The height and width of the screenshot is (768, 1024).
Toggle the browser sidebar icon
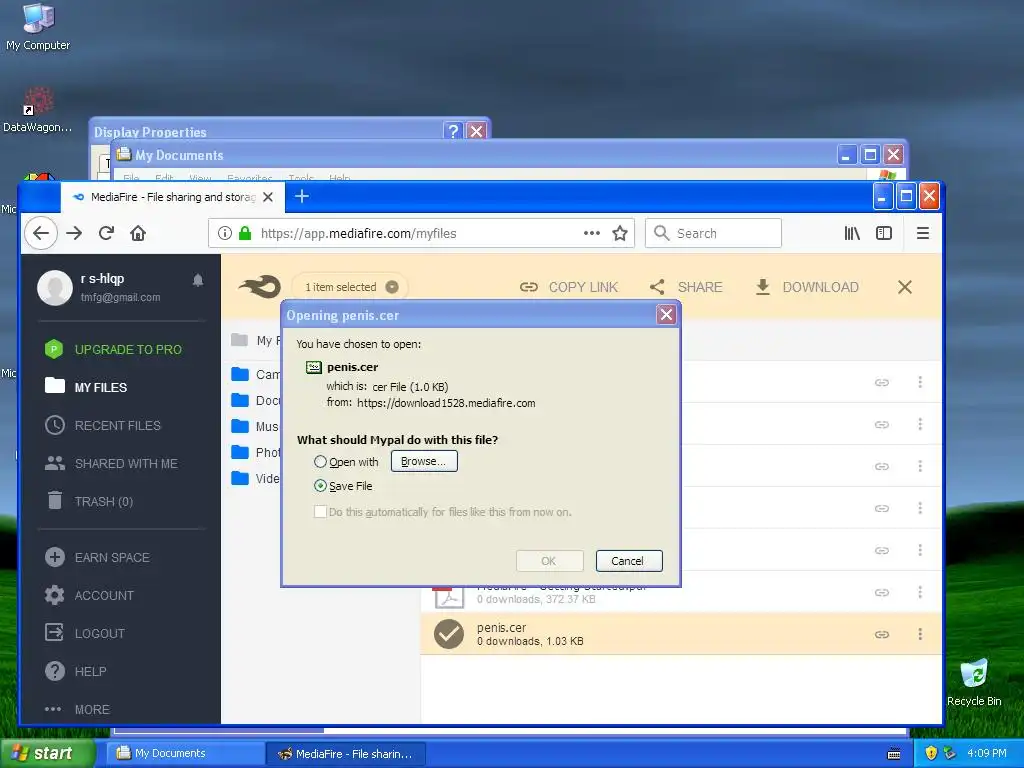click(884, 233)
